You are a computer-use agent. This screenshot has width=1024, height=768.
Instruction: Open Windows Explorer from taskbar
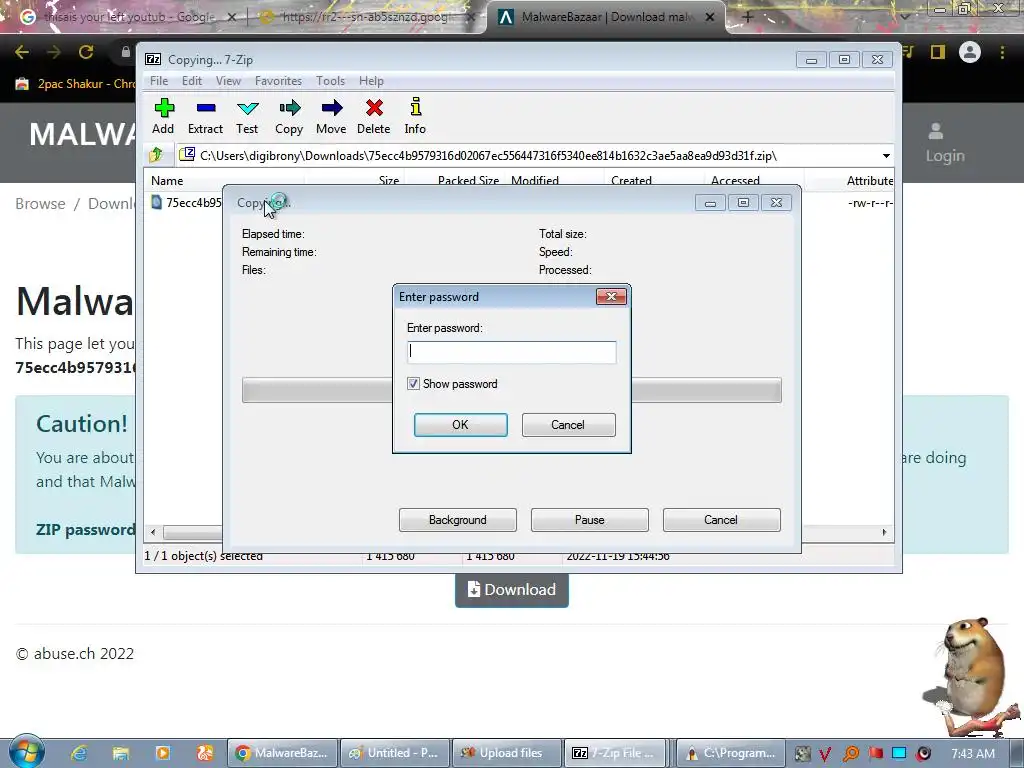pos(121,753)
